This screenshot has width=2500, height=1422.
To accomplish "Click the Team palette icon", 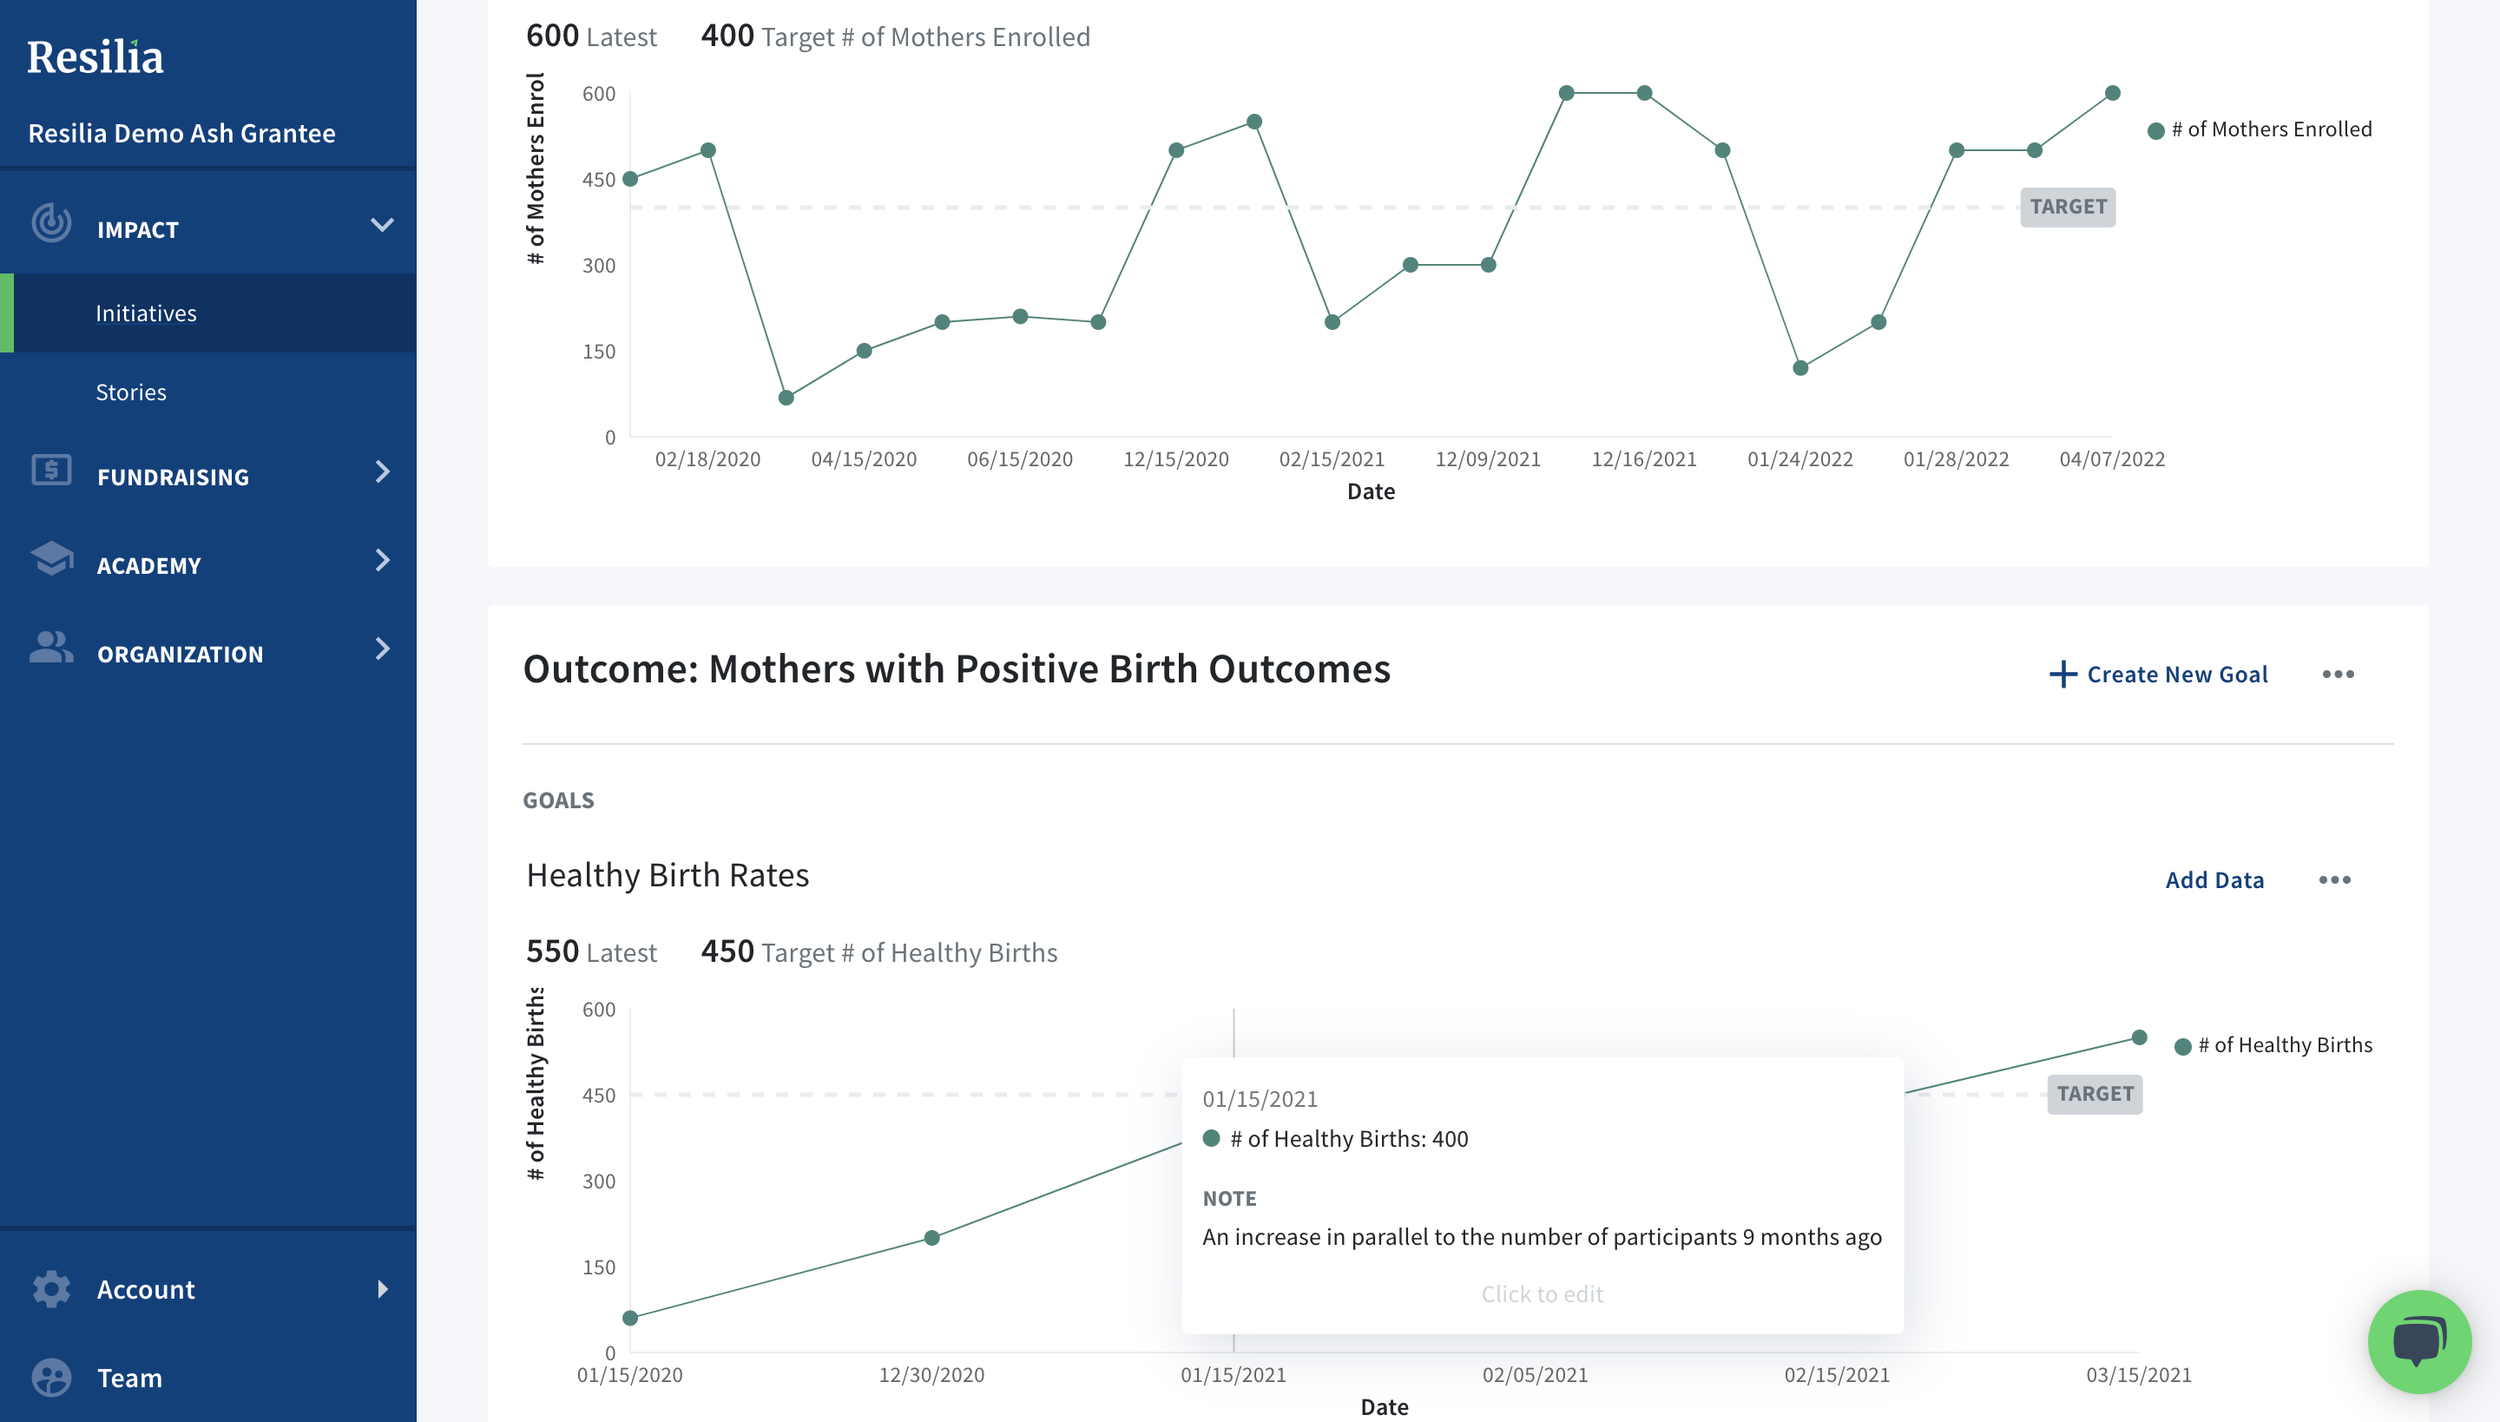I will pyautogui.click(x=51, y=1377).
